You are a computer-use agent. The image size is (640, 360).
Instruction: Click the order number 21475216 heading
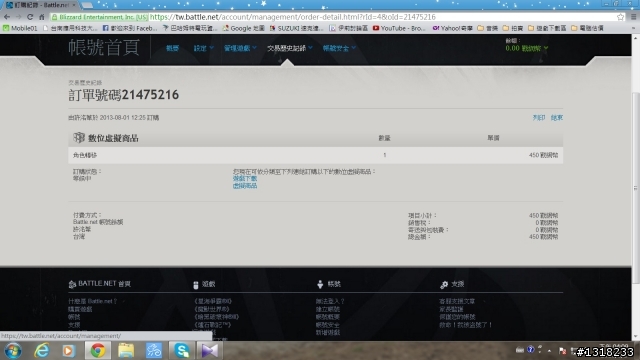(x=123, y=95)
